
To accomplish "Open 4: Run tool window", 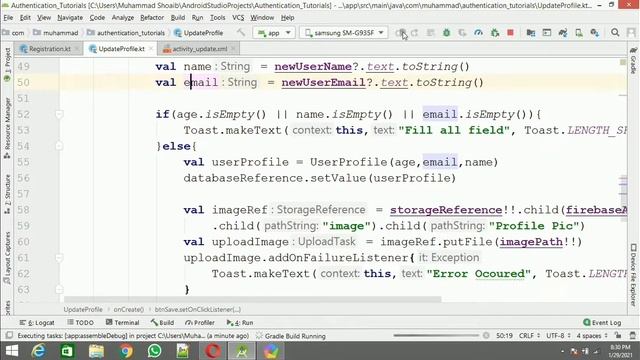I will pos(240,322).
